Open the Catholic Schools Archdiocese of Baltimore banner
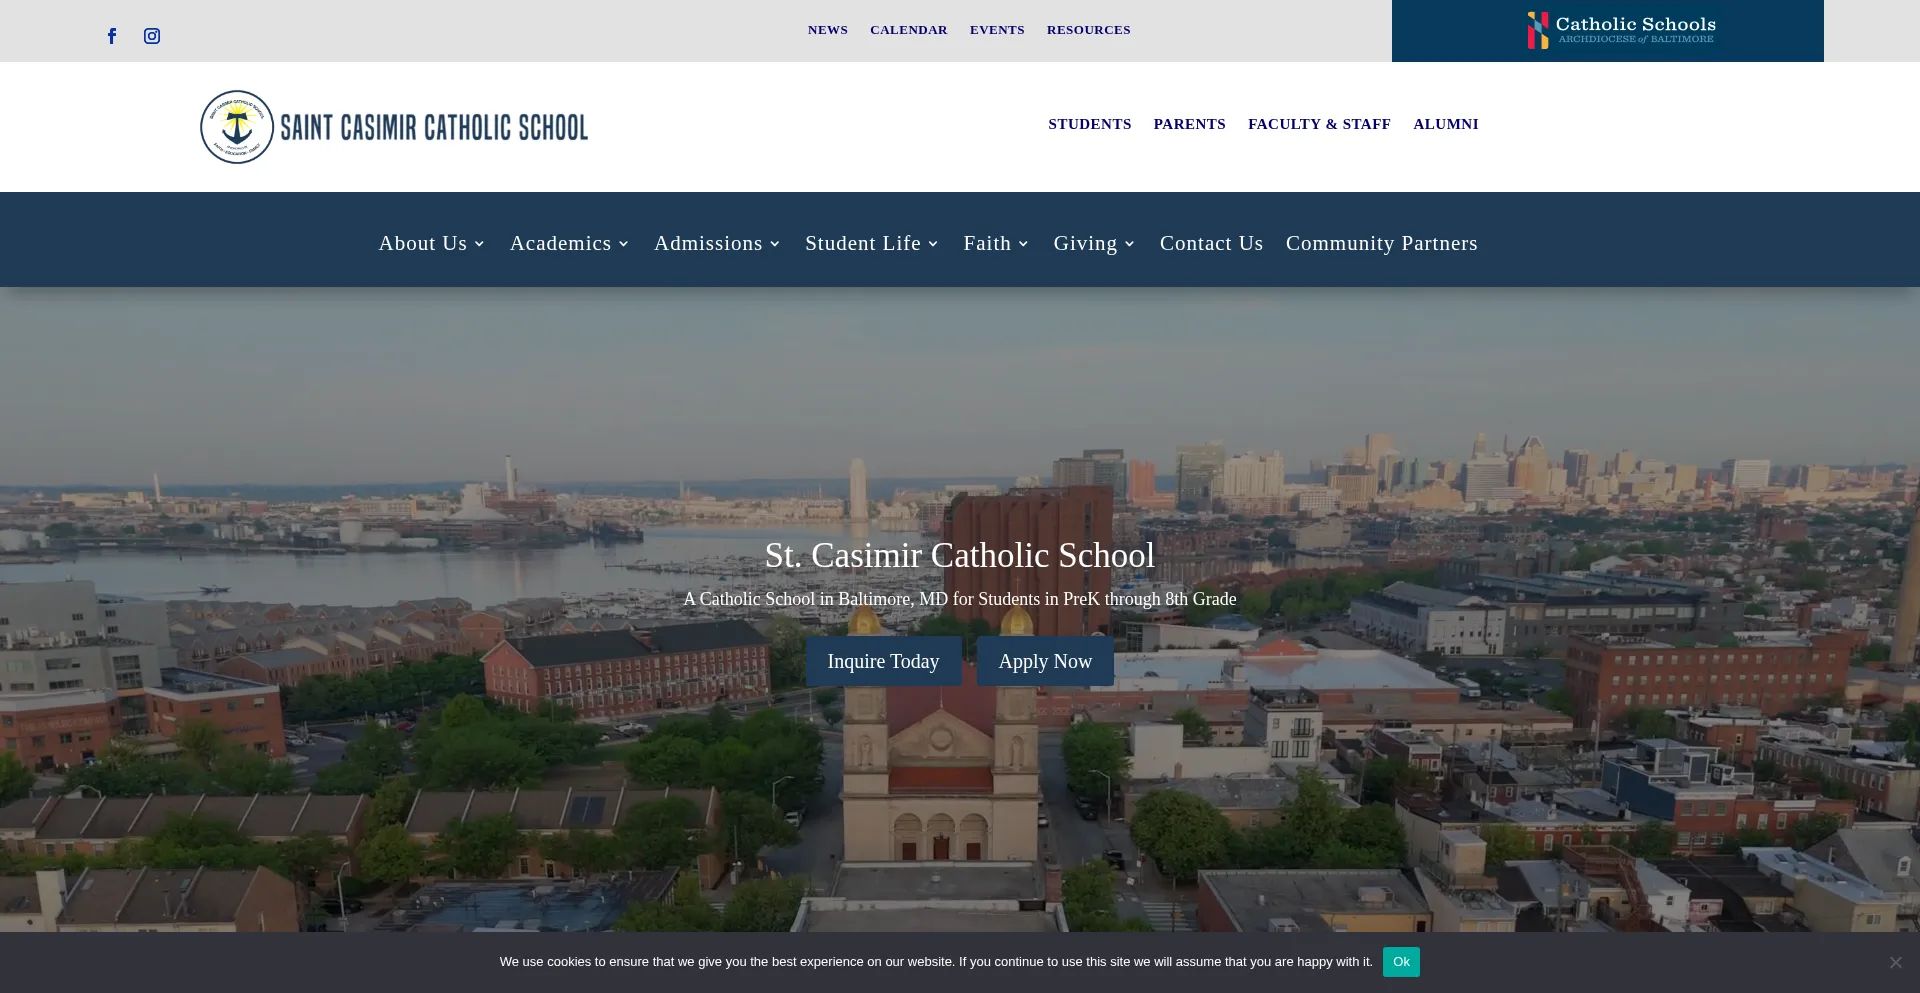This screenshot has height=993, width=1920. pos(1620,30)
